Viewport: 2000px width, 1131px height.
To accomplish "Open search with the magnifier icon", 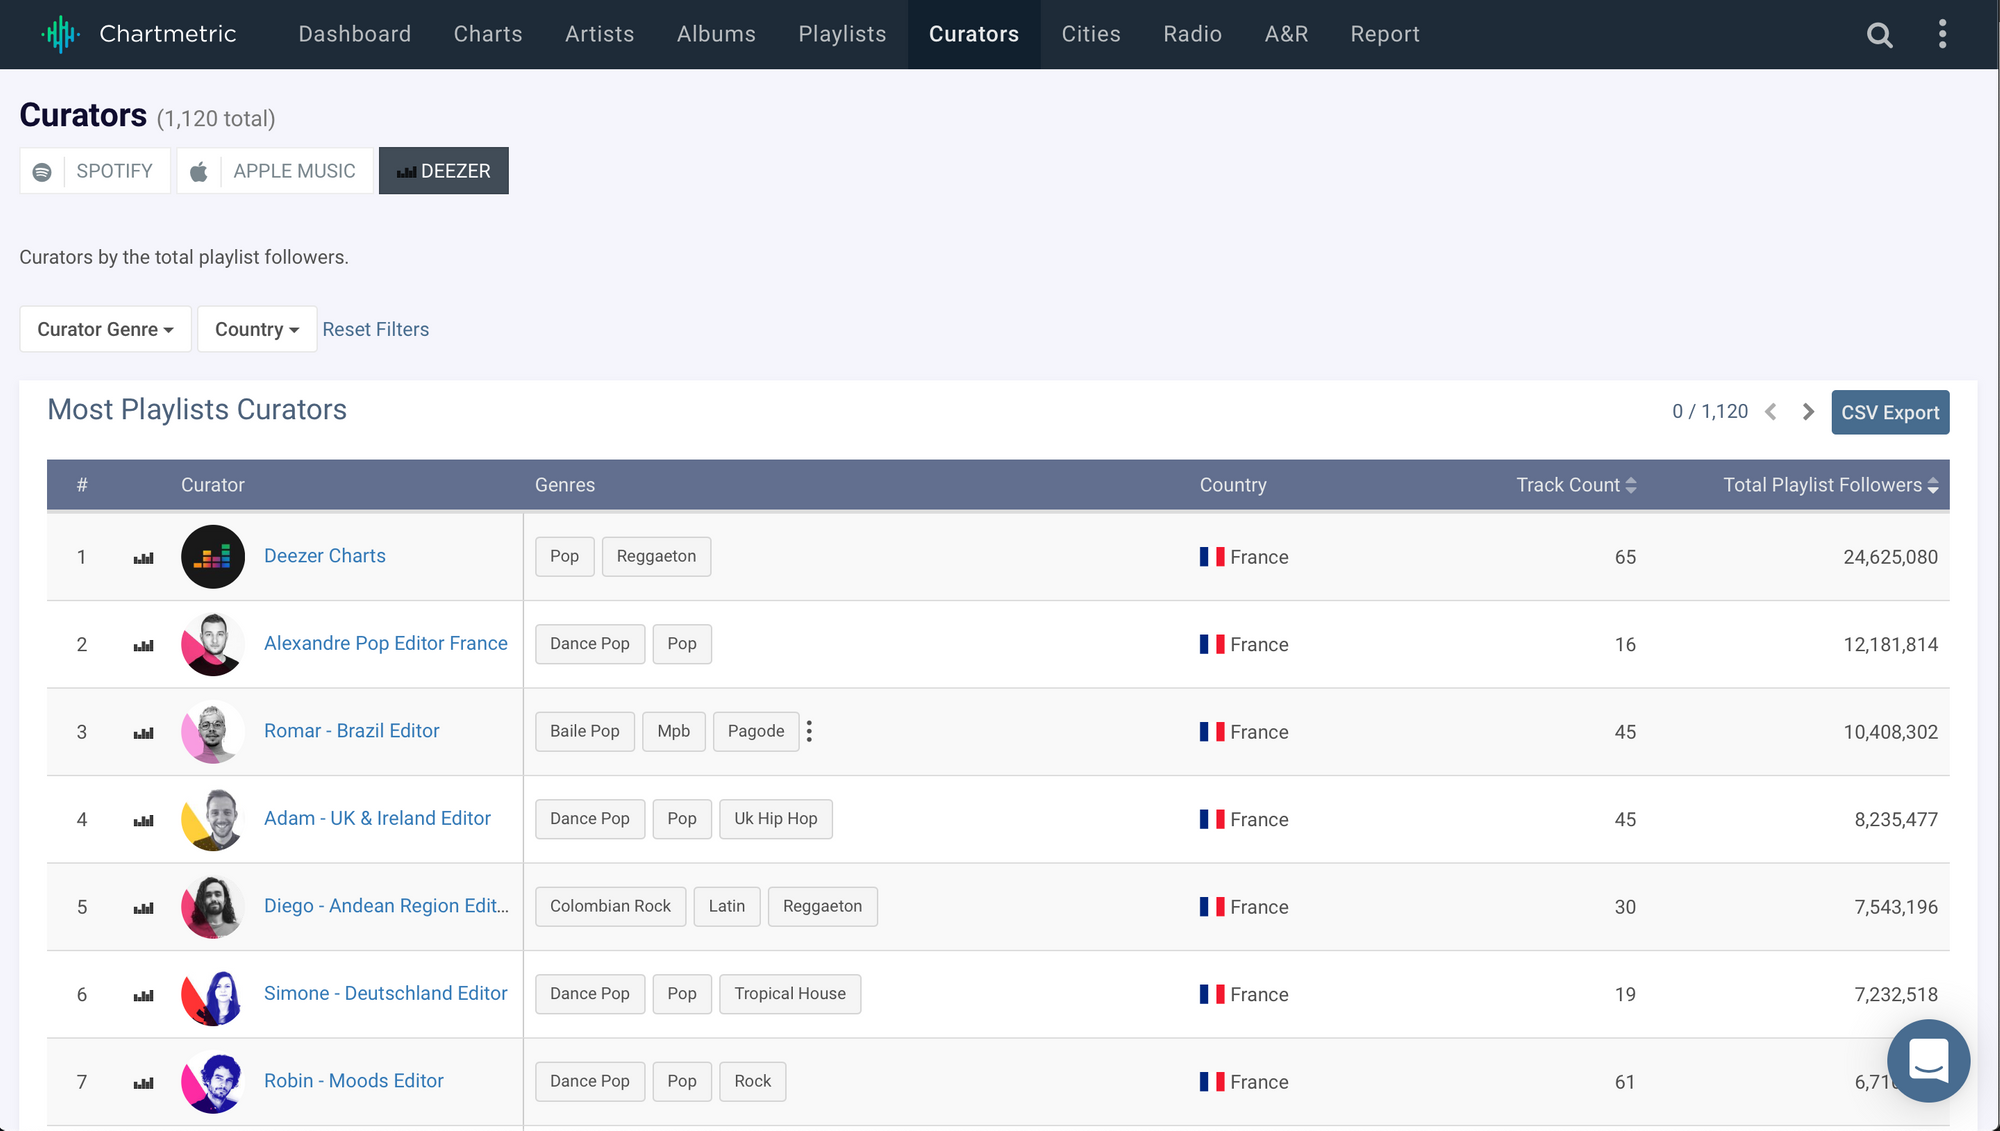I will pyautogui.click(x=1879, y=35).
